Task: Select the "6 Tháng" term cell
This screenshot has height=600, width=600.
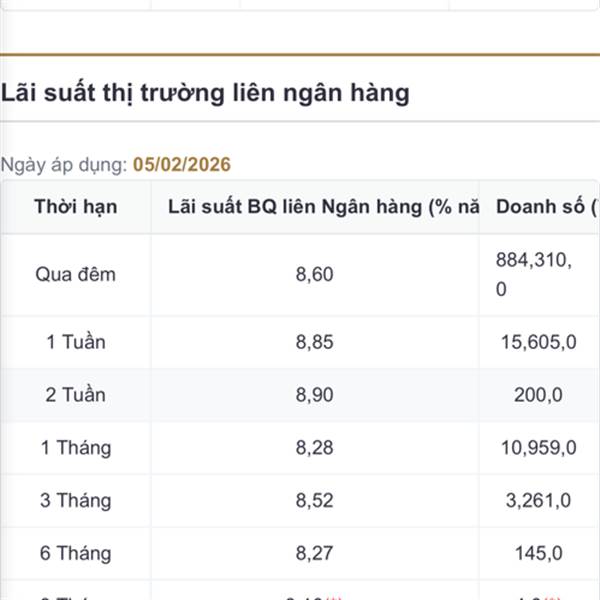Action: (x=75, y=553)
